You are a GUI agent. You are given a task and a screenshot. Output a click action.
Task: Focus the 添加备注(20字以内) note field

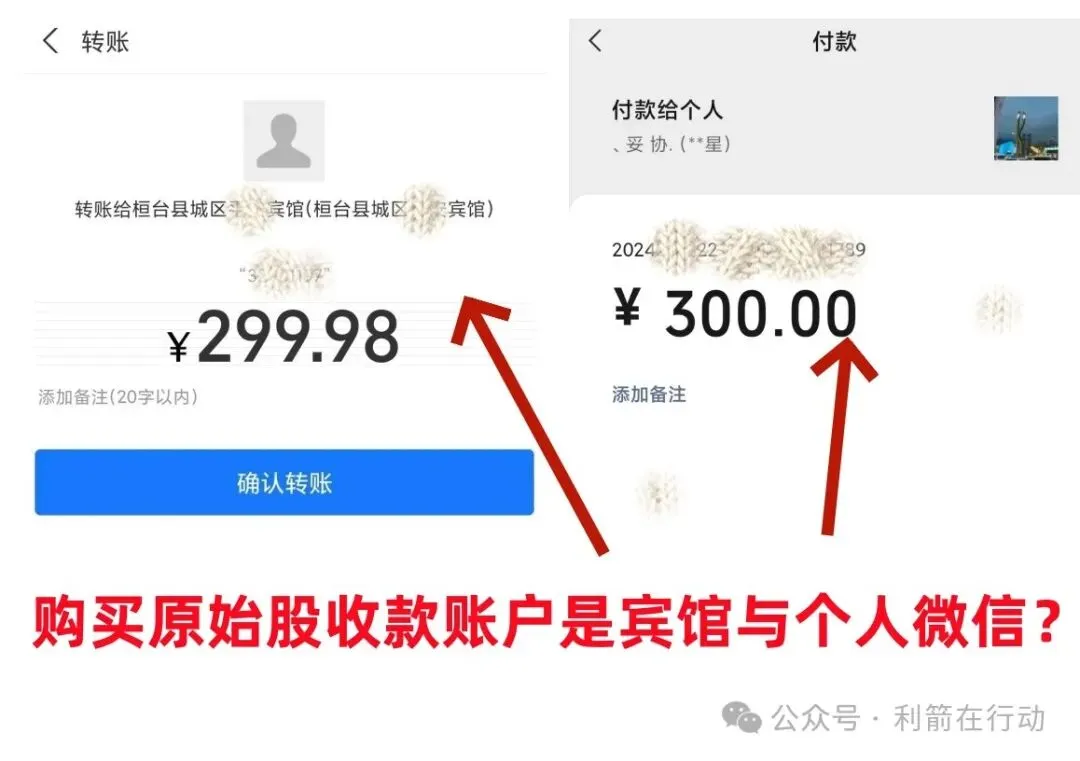coord(118,397)
